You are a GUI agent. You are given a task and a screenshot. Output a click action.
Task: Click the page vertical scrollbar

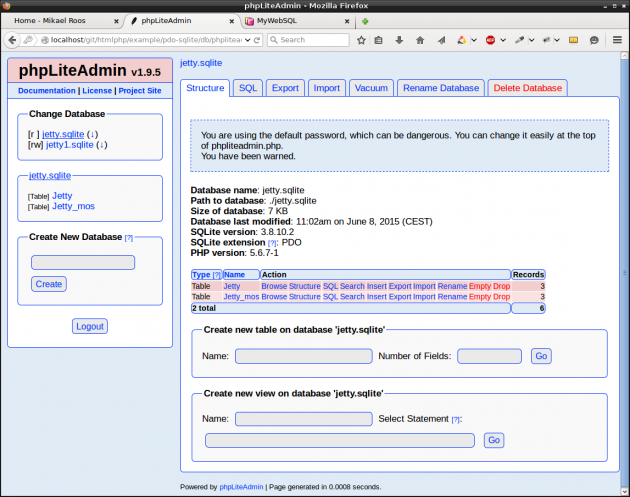pos(625,273)
